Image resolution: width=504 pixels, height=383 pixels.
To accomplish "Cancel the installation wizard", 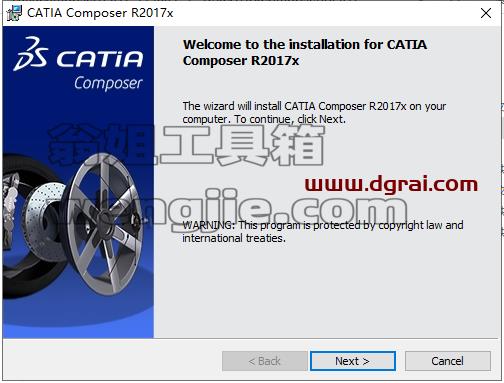I will (448, 361).
